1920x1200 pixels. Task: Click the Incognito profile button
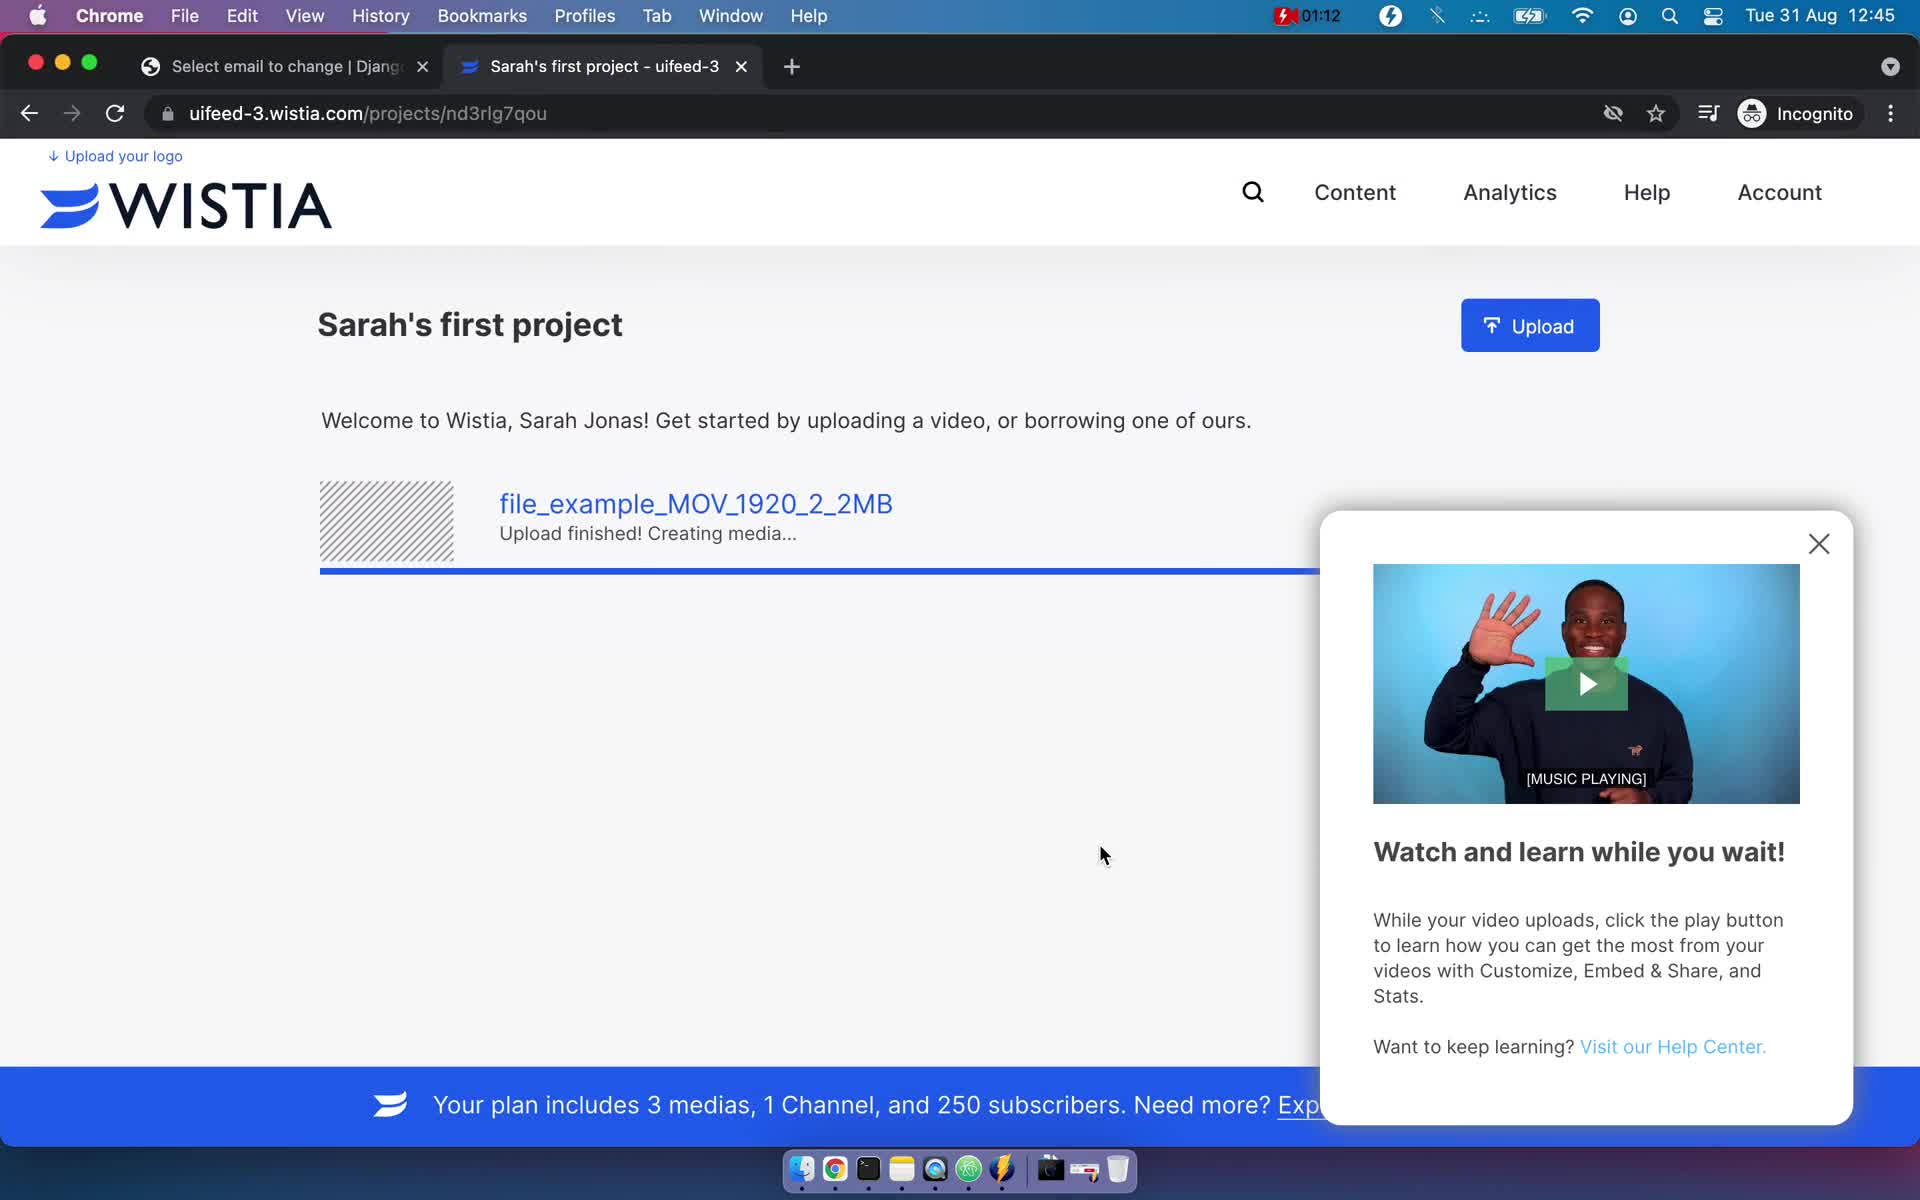(x=1796, y=113)
